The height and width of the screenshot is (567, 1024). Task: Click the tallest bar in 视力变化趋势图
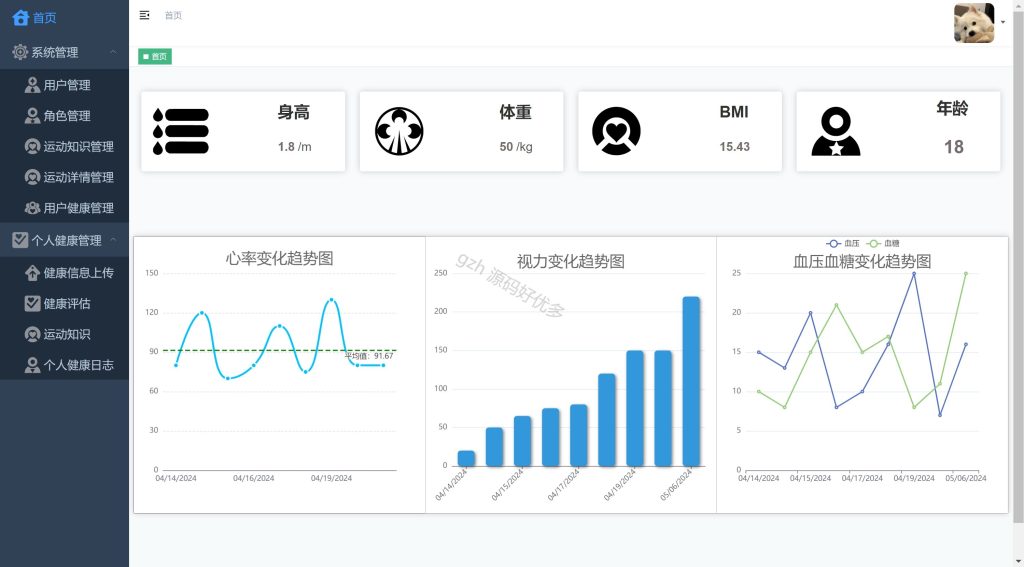[691, 381]
